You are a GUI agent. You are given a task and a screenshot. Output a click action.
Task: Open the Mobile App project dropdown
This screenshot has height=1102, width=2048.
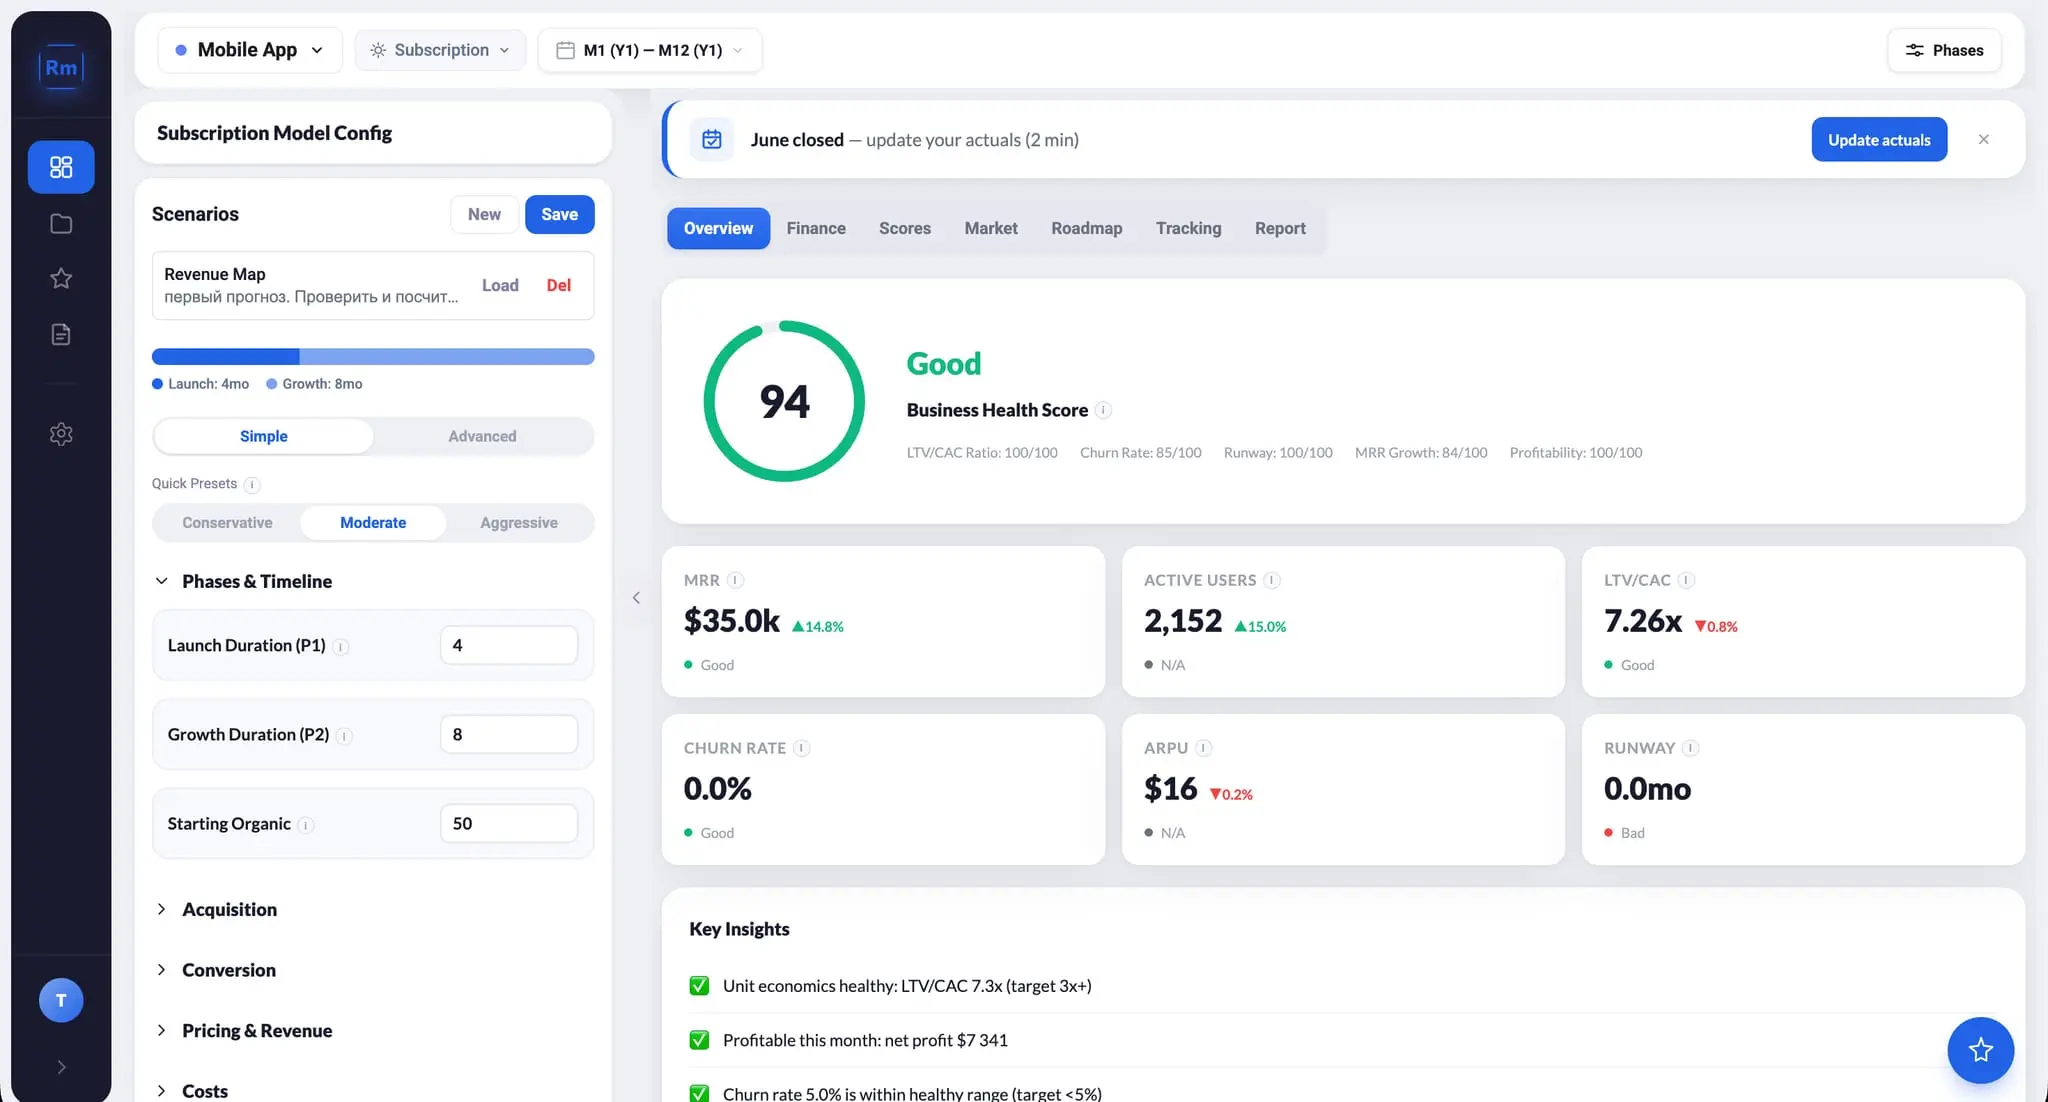coord(250,50)
